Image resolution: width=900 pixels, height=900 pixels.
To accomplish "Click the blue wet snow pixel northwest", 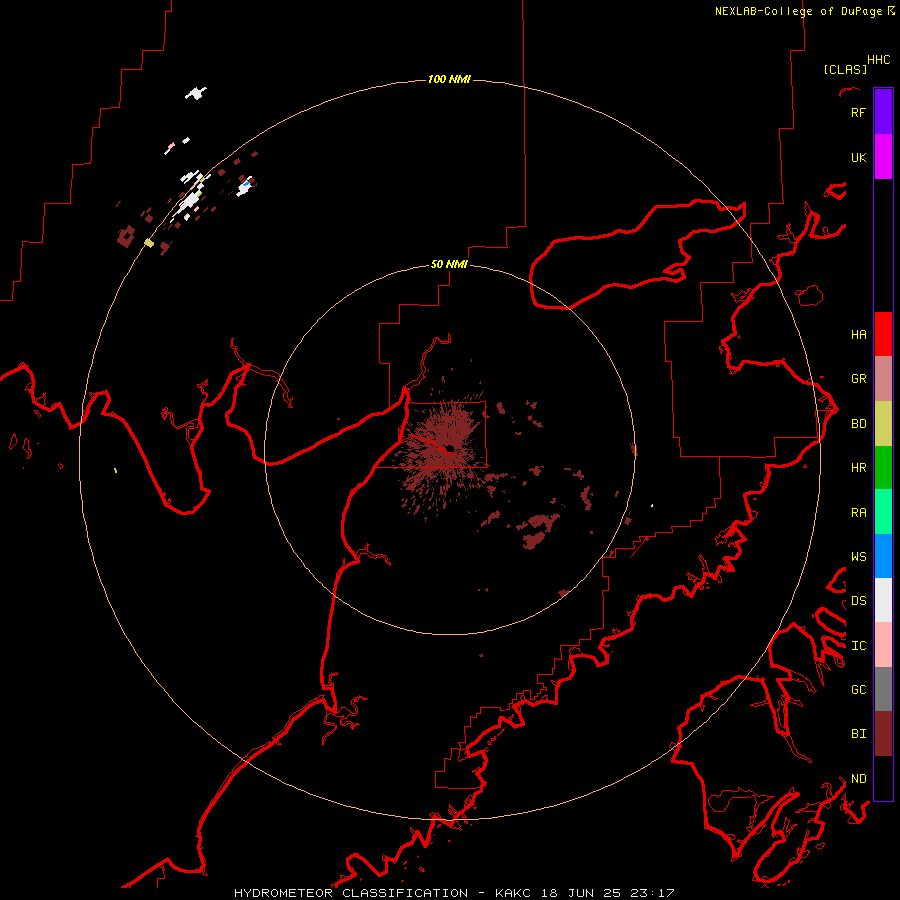I will pyautogui.click(x=247, y=184).
